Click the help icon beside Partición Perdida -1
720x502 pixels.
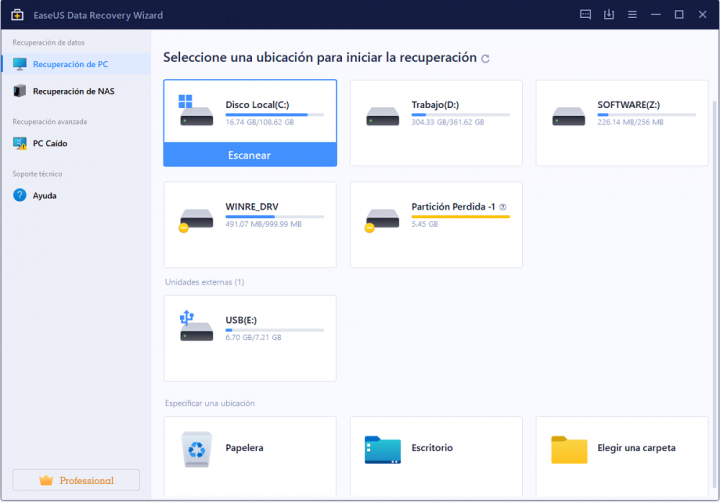[x=503, y=207]
